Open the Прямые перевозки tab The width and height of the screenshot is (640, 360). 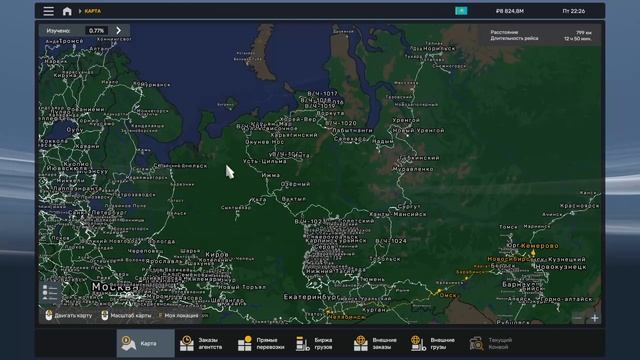tap(261, 343)
